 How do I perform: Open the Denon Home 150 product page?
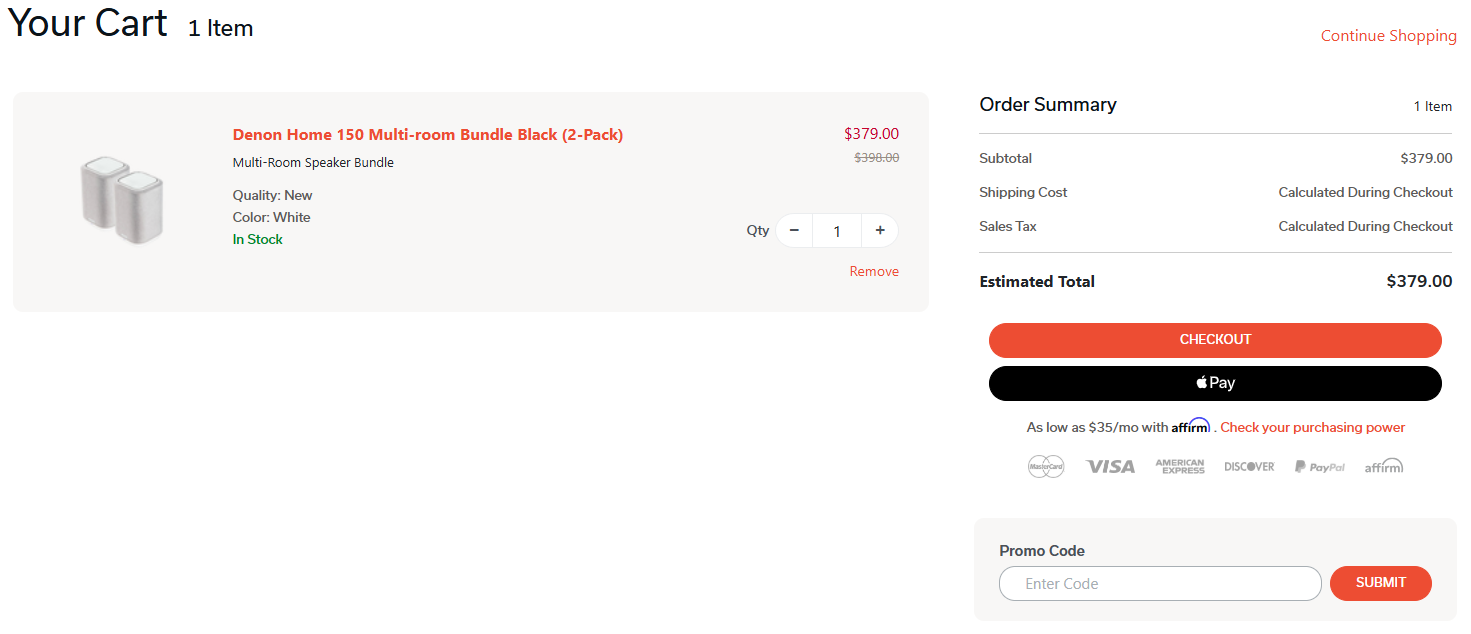[x=428, y=134]
